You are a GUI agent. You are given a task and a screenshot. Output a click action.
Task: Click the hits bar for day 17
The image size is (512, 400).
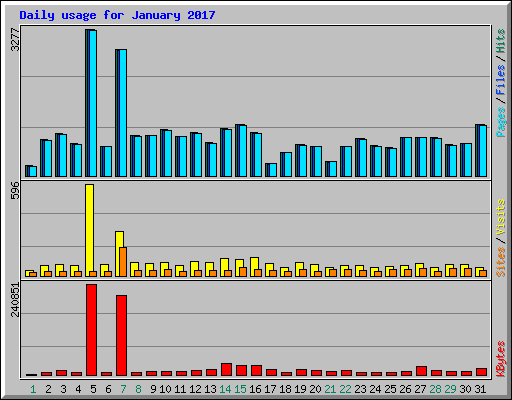[271, 170]
